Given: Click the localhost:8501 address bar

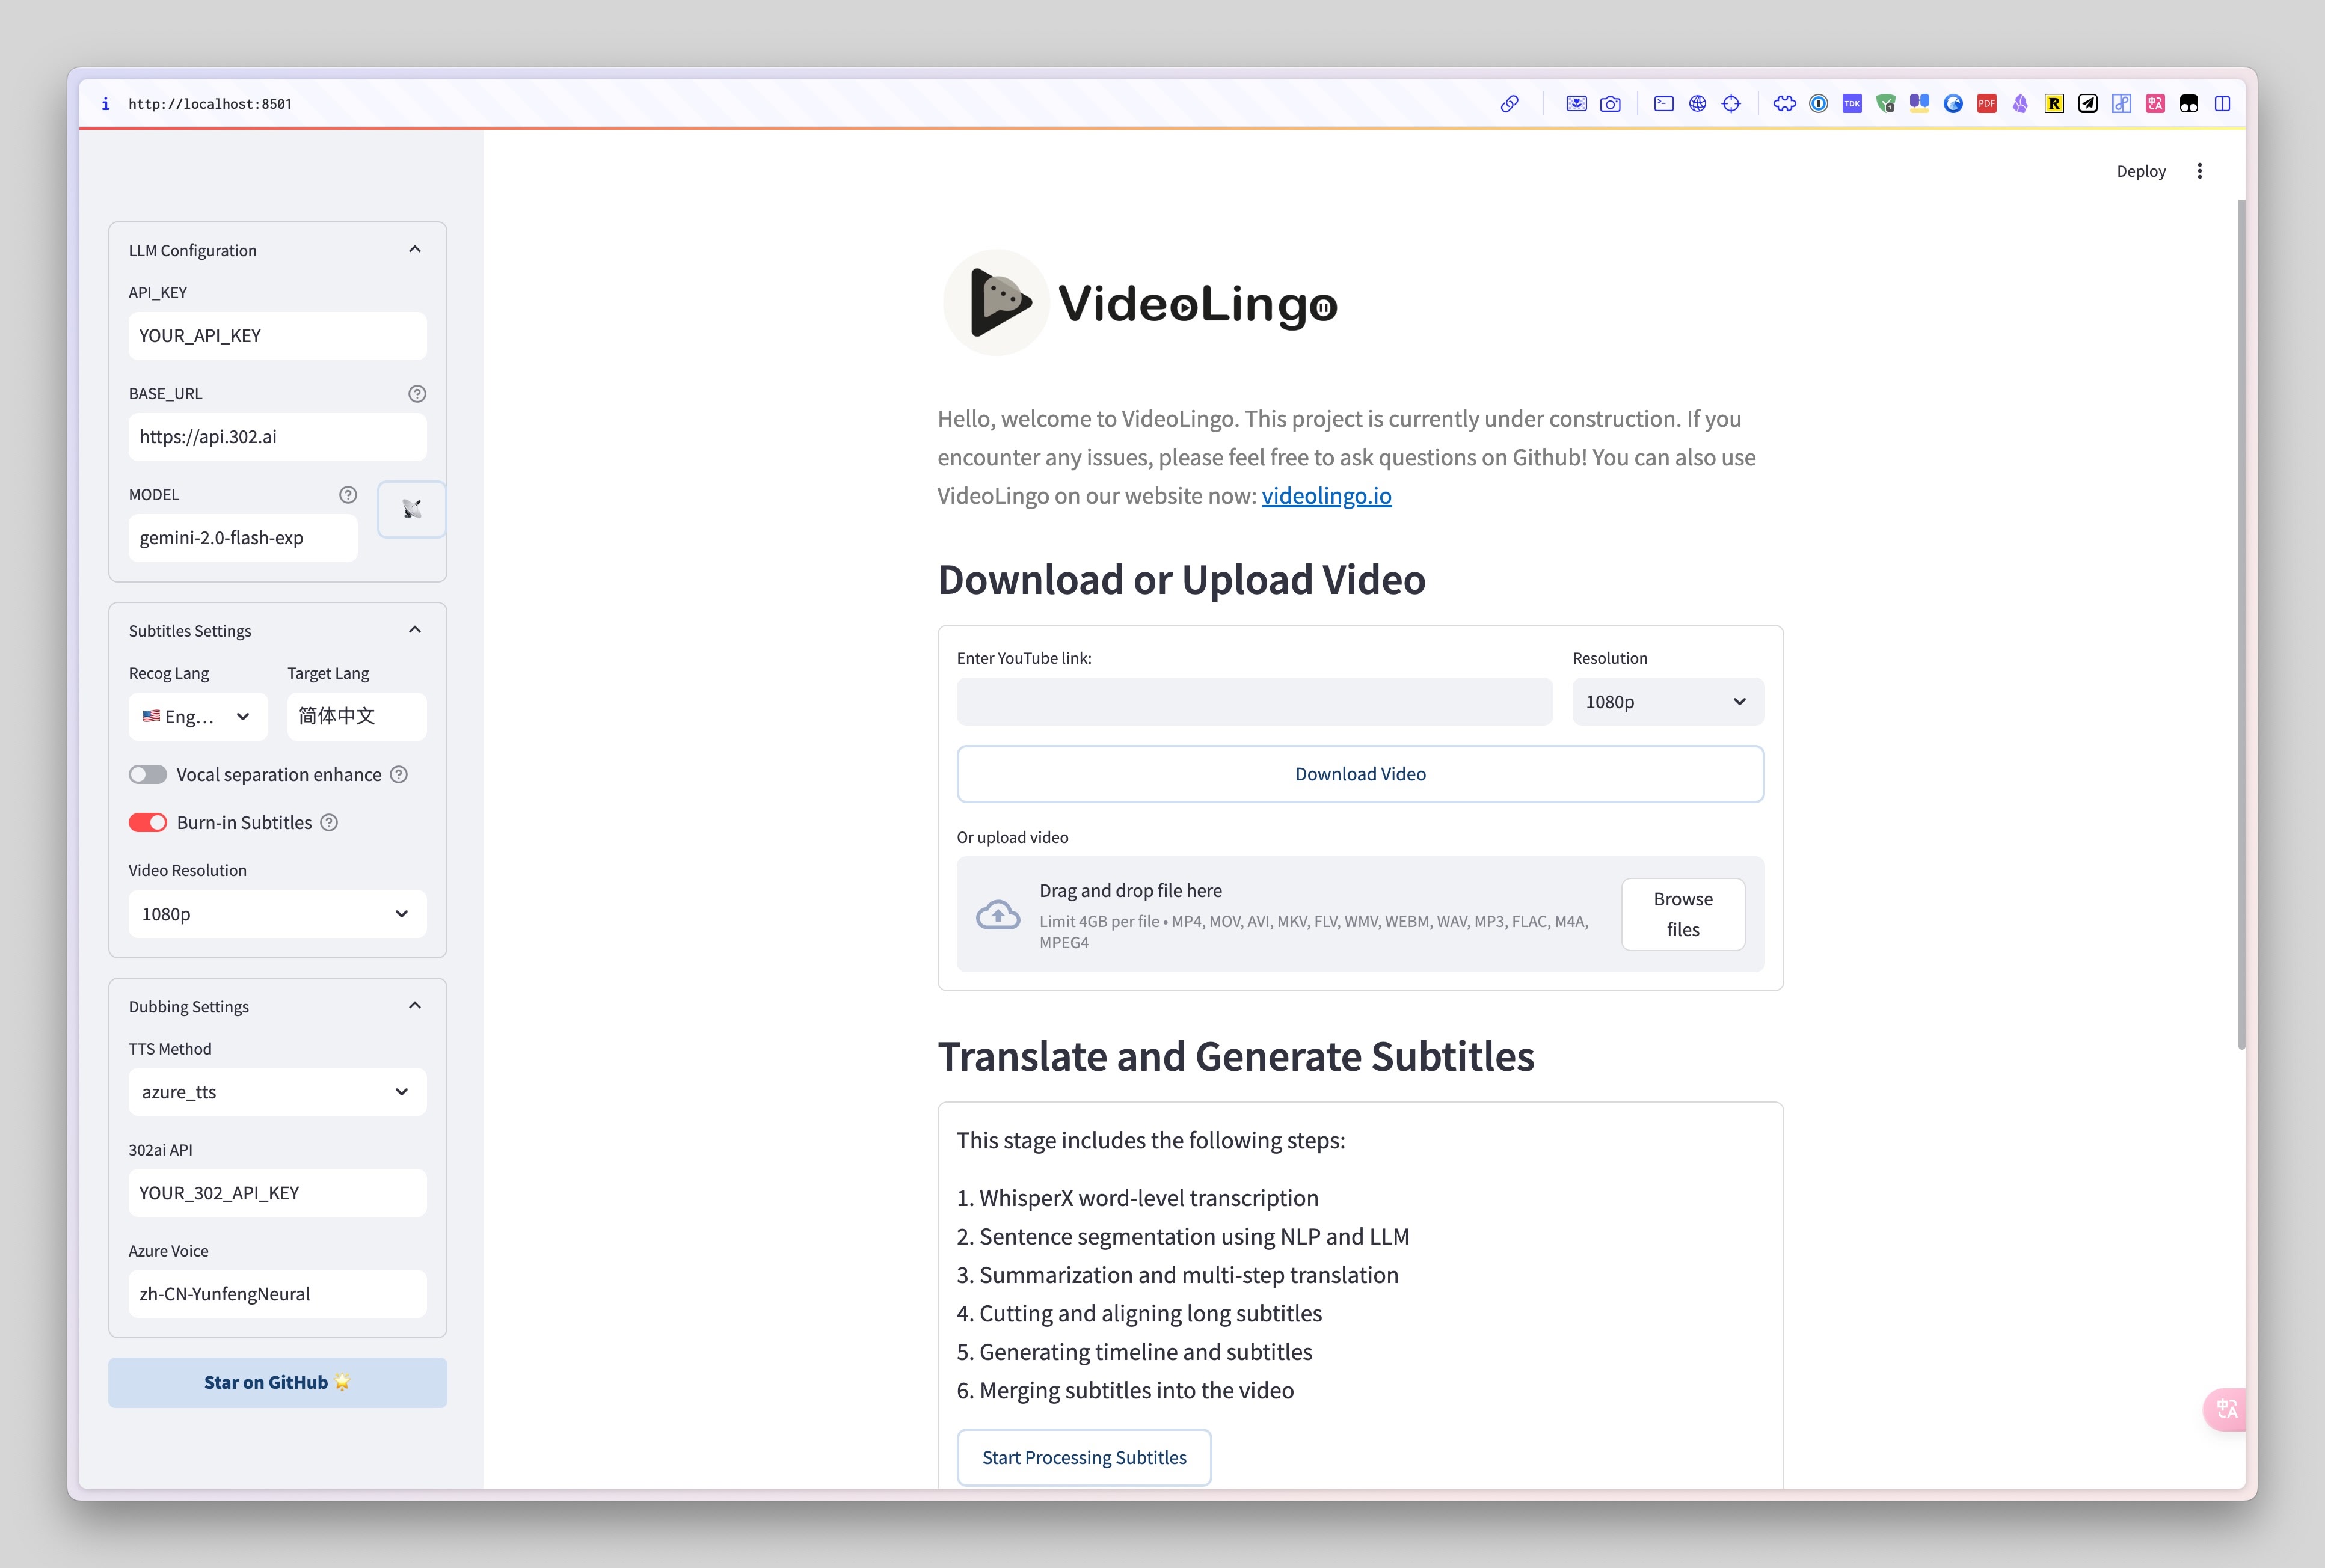Looking at the screenshot, I should point(210,104).
